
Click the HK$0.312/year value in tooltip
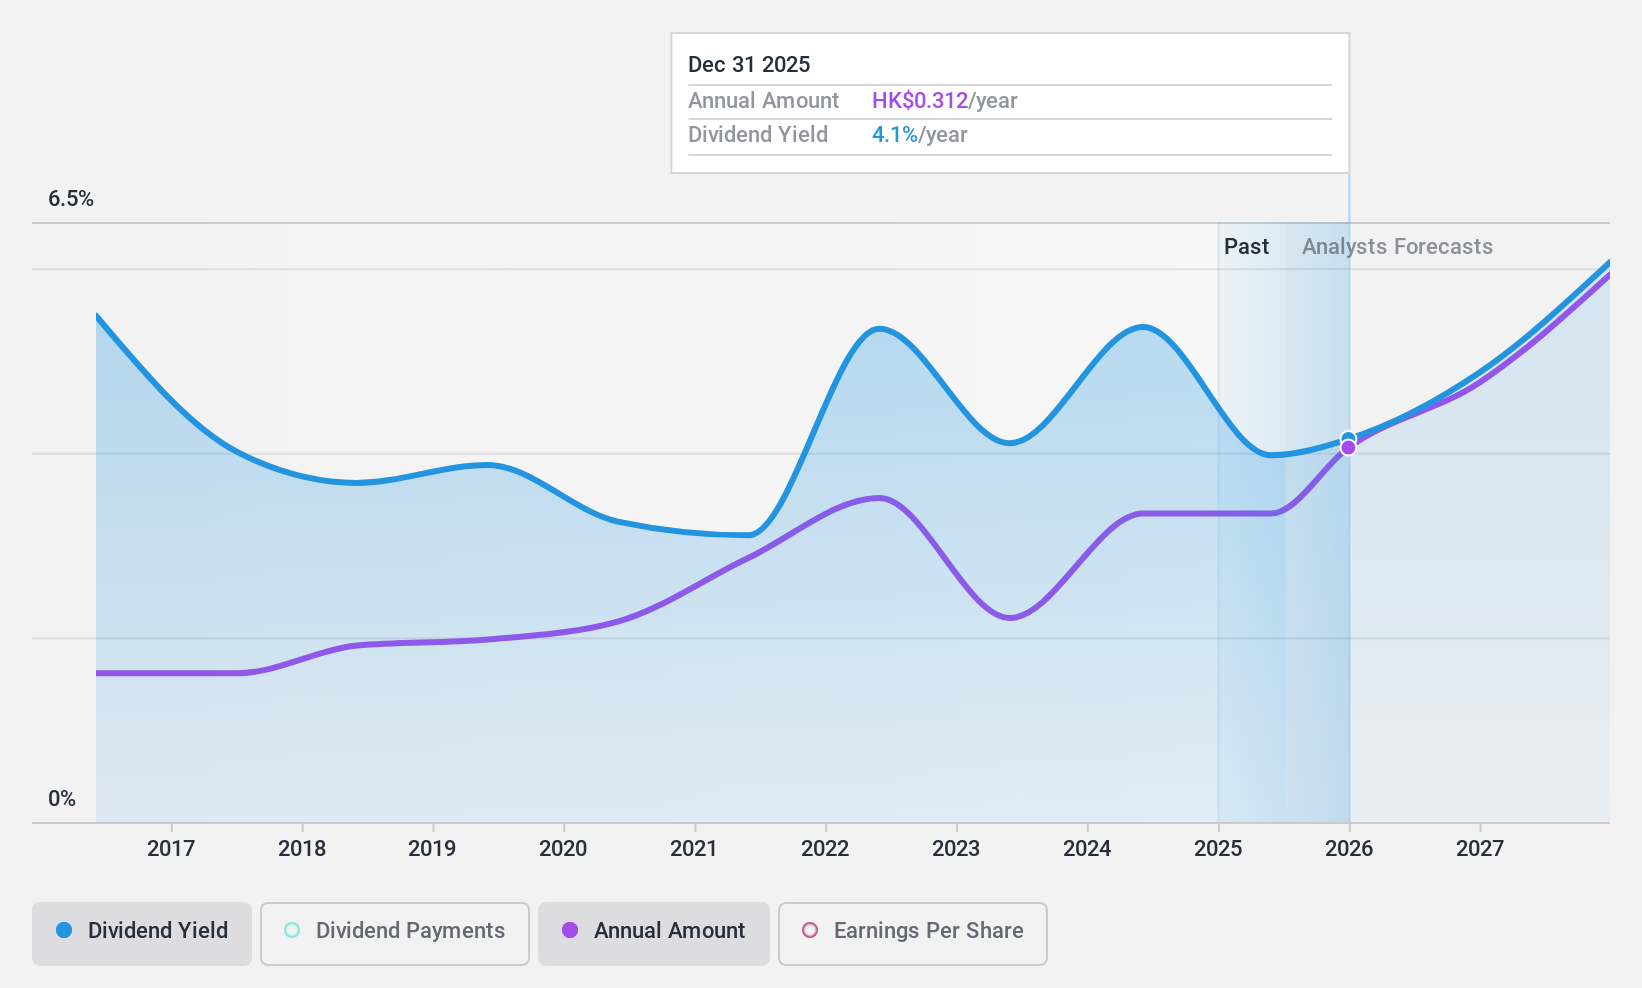tap(944, 101)
